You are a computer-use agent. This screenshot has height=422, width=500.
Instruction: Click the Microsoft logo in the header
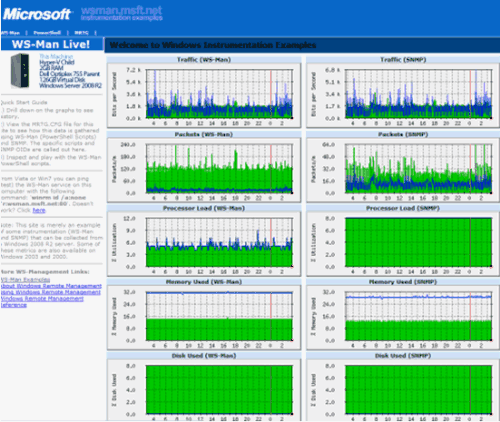click(x=37, y=14)
